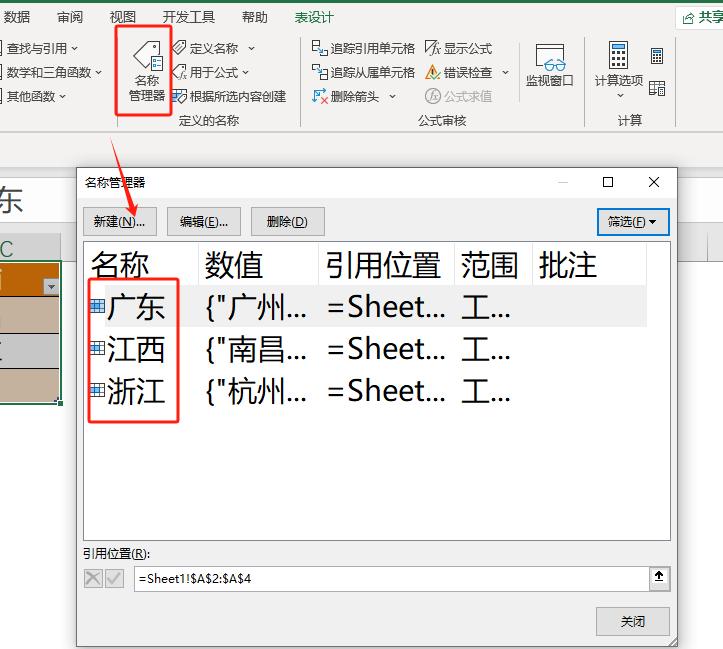The width and height of the screenshot is (723, 649).
Task: Click 批注 column header
Action: click(589, 265)
